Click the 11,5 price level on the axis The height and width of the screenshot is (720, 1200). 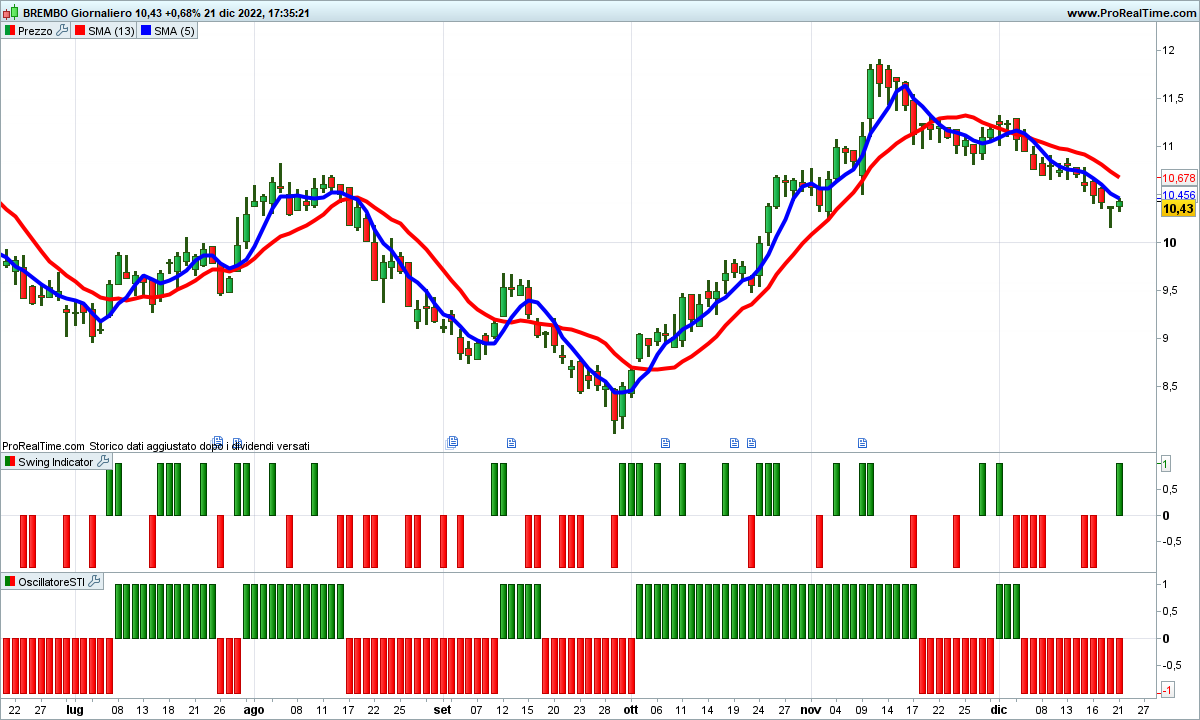(1172, 98)
